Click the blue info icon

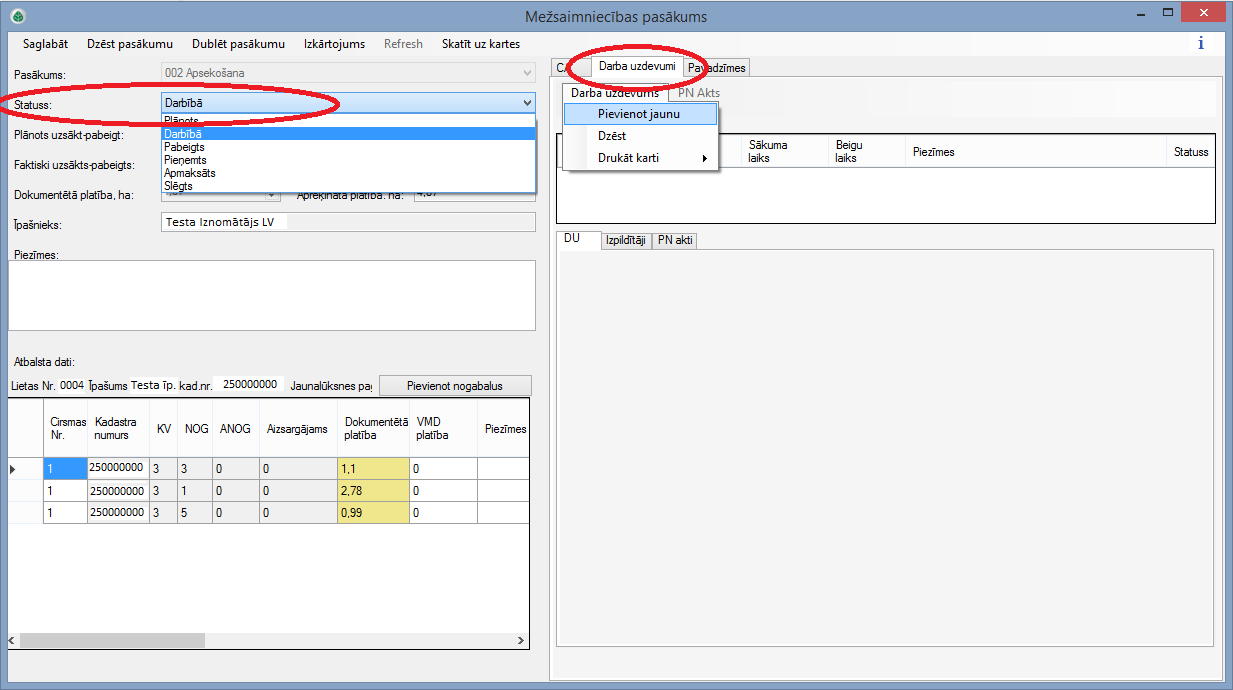click(x=1200, y=44)
